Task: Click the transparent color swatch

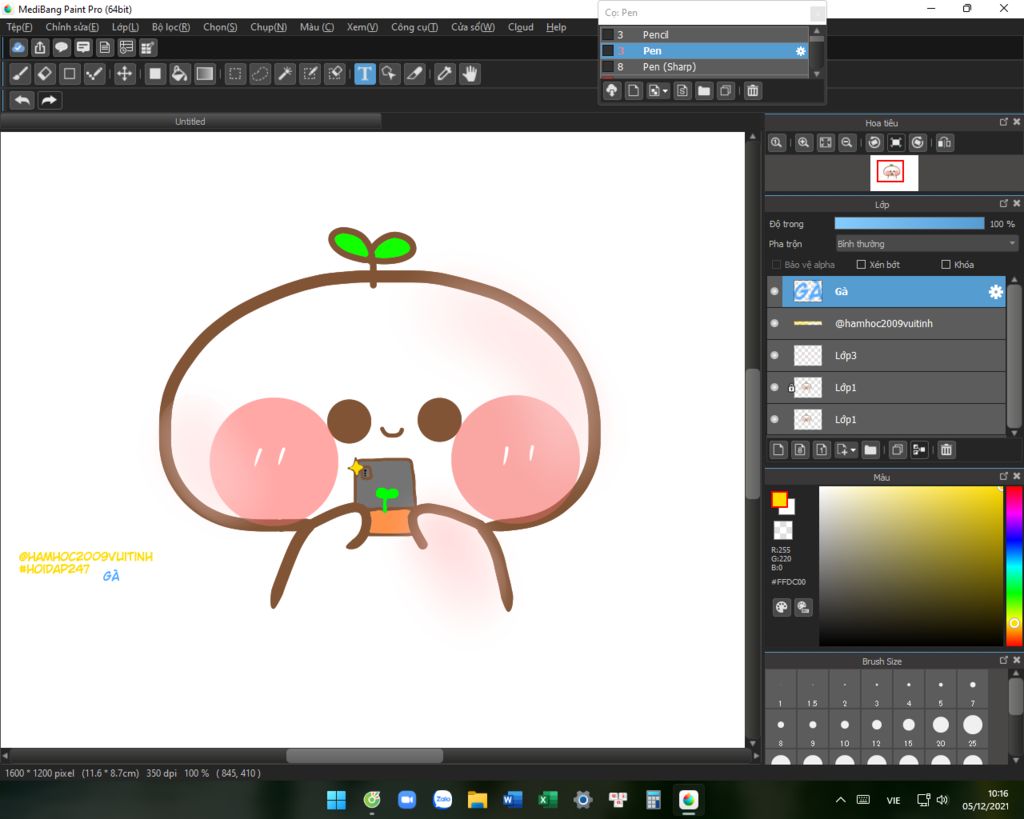Action: (782, 530)
